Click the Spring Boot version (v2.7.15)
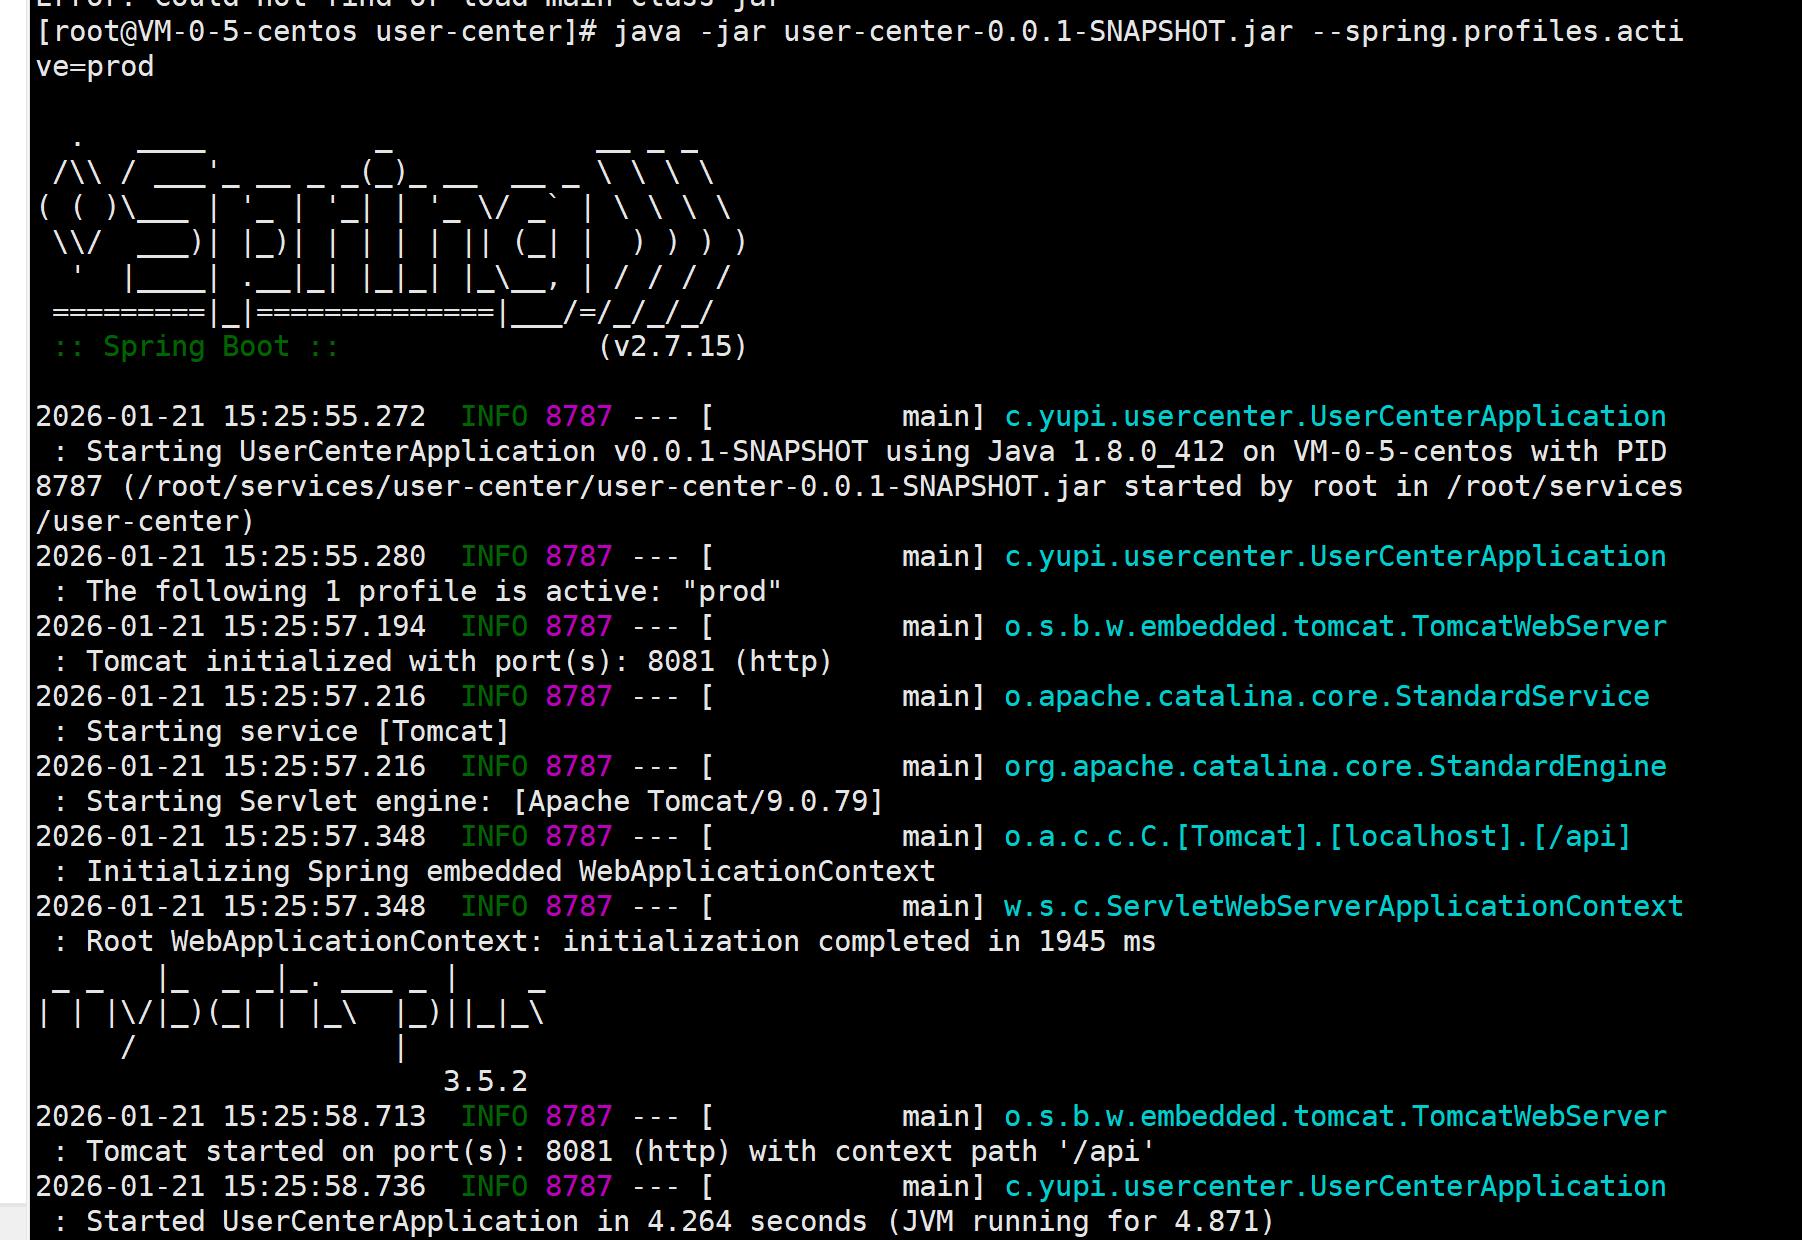This screenshot has height=1240, width=1802. 672,347
